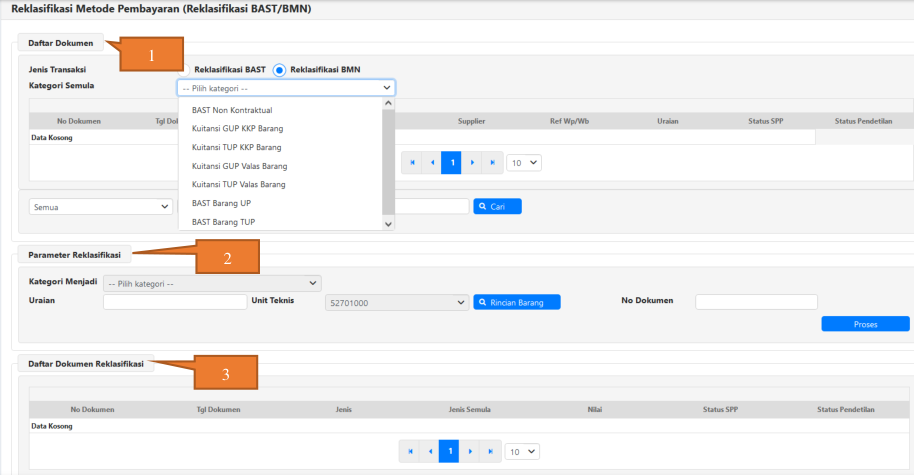Viewport: 914px width, 475px height.
Task: Go to previous page in bottom table pager
Action: pyautogui.click(x=429, y=452)
